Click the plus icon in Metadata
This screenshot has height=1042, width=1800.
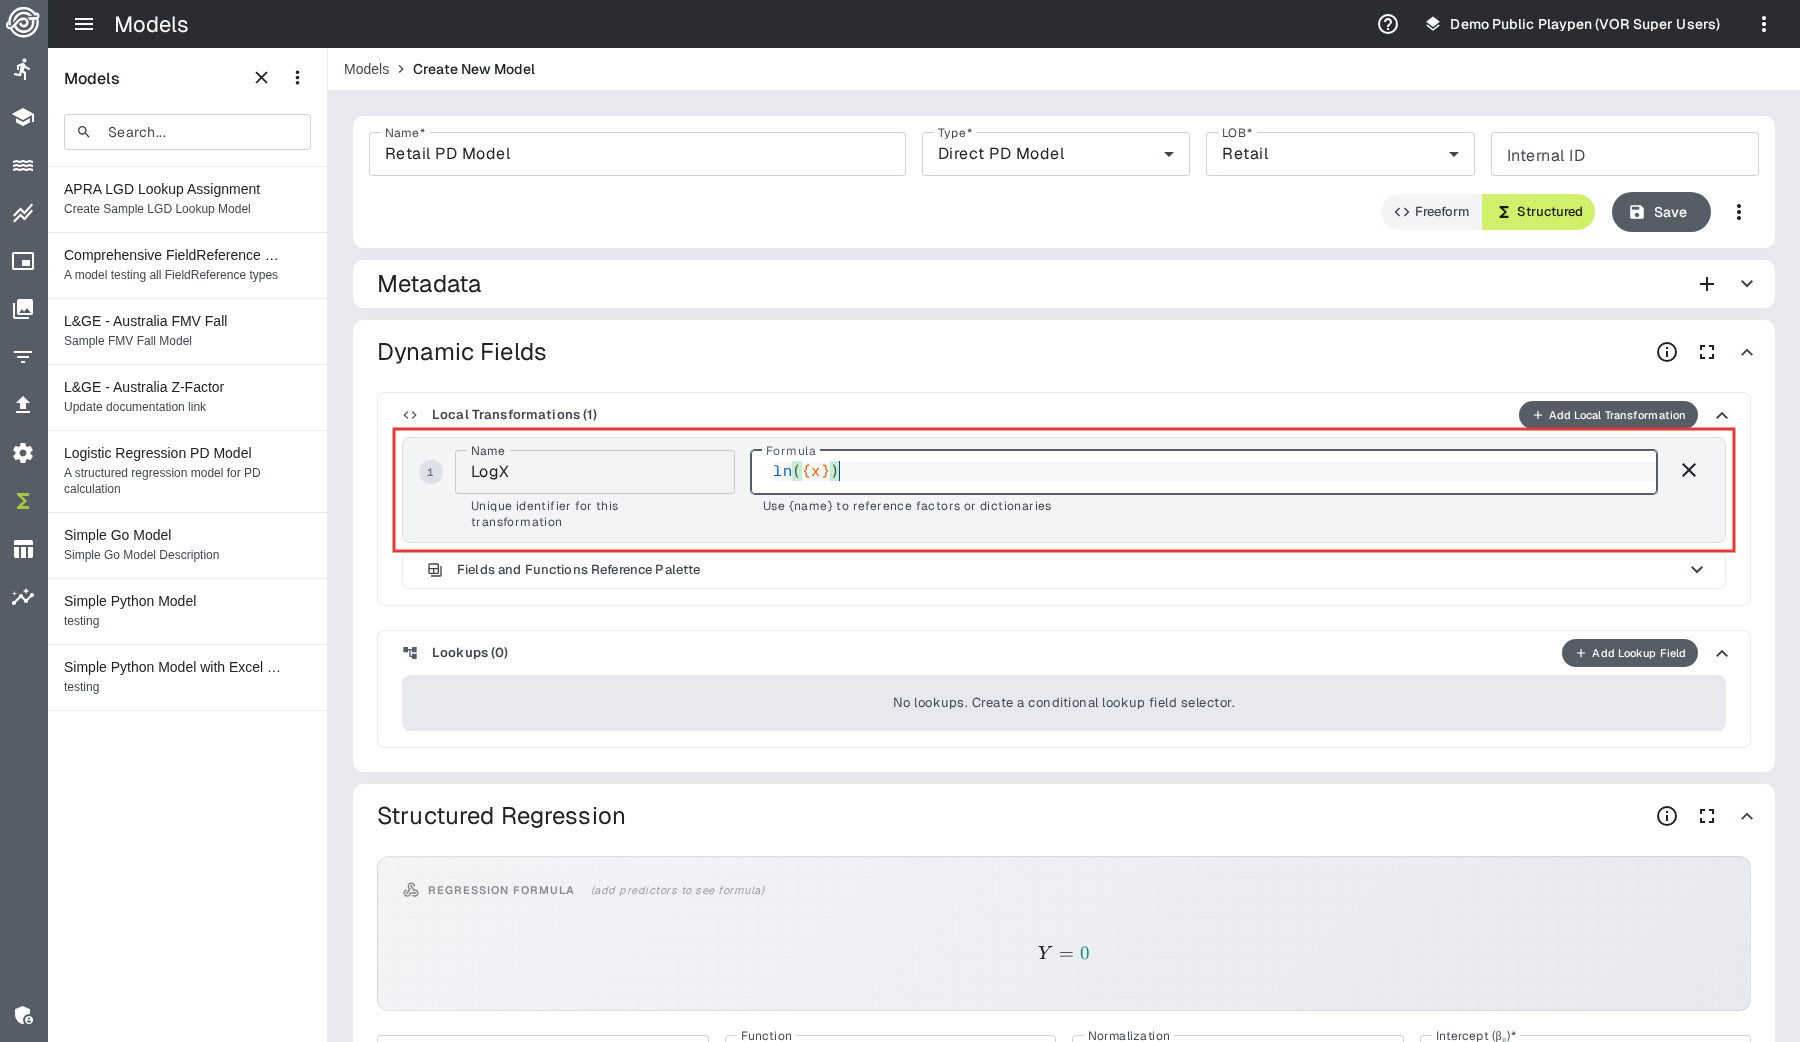click(x=1706, y=284)
